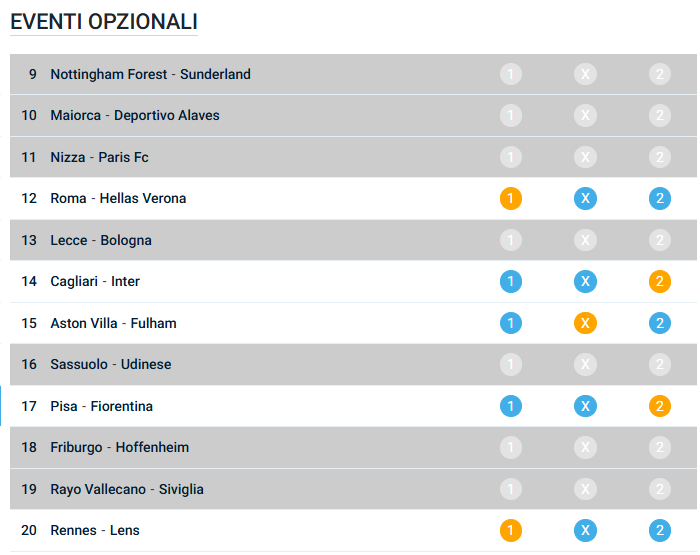The image size is (700, 555).
Task: Select outcome 1 for Cagliari - Inter
Action: tap(511, 281)
